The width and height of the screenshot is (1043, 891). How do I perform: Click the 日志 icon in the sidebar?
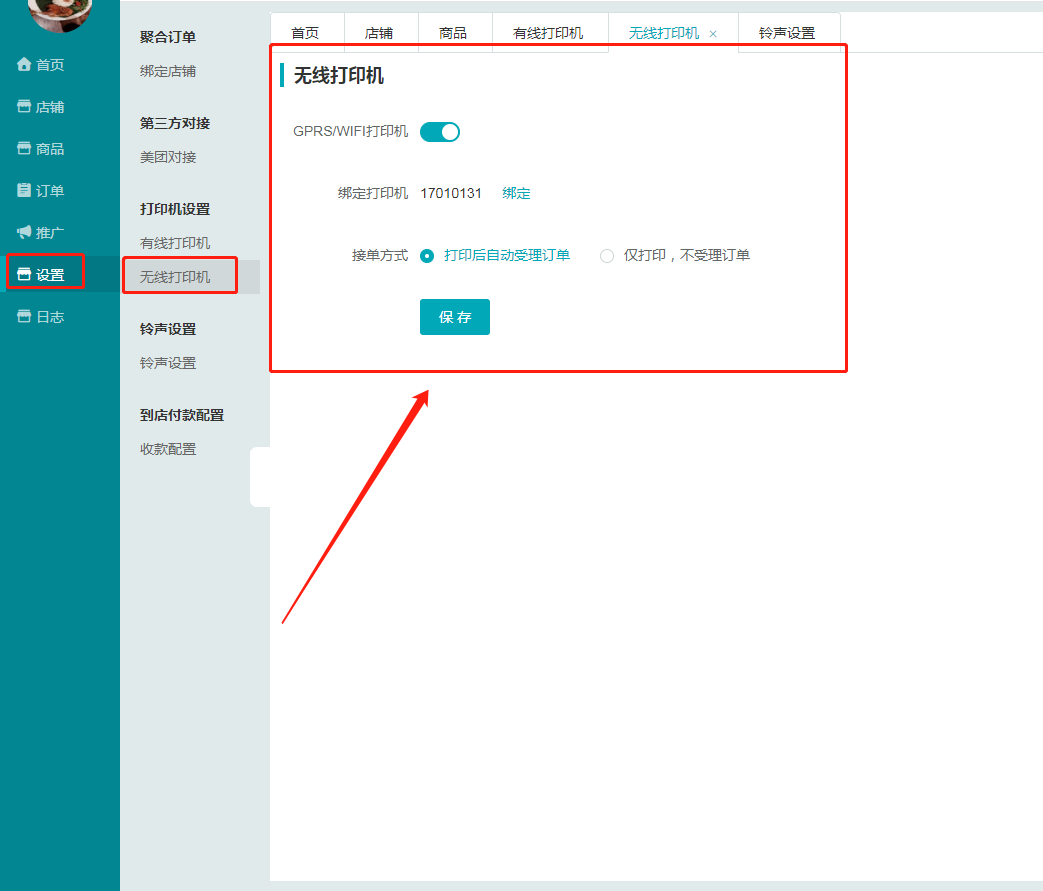[24, 317]
